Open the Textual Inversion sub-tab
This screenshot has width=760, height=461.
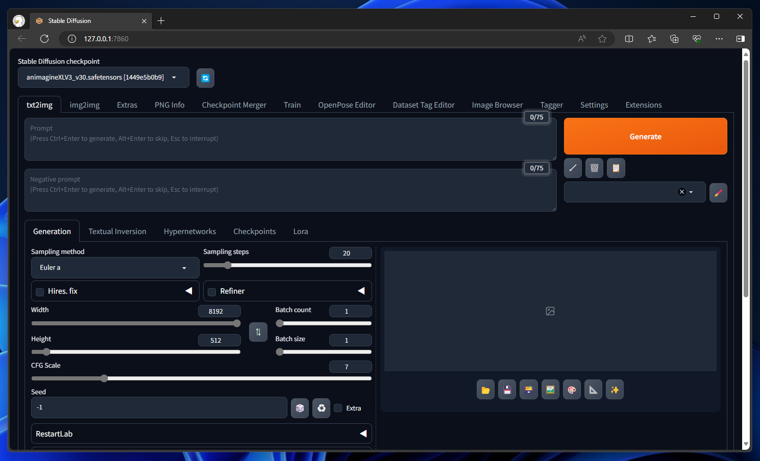[x=117, y=231]
